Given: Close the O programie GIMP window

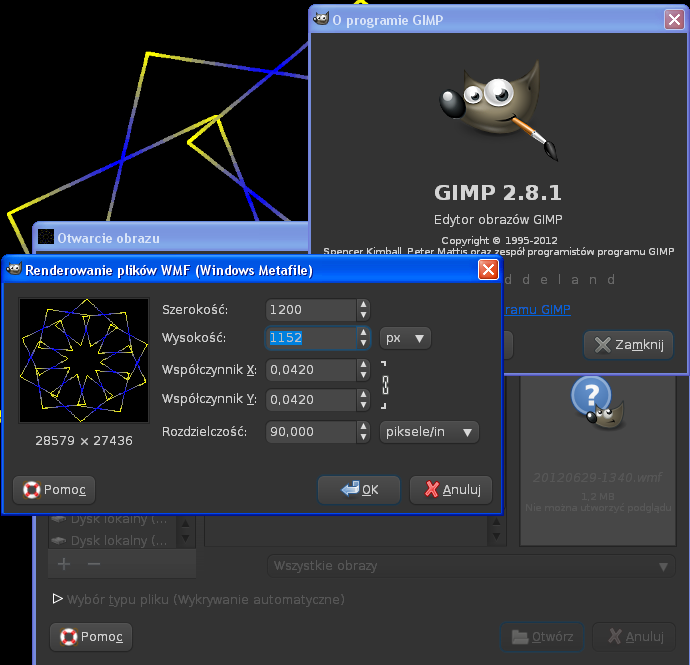Looking at the screenshot, I should (x=674, y=19).
